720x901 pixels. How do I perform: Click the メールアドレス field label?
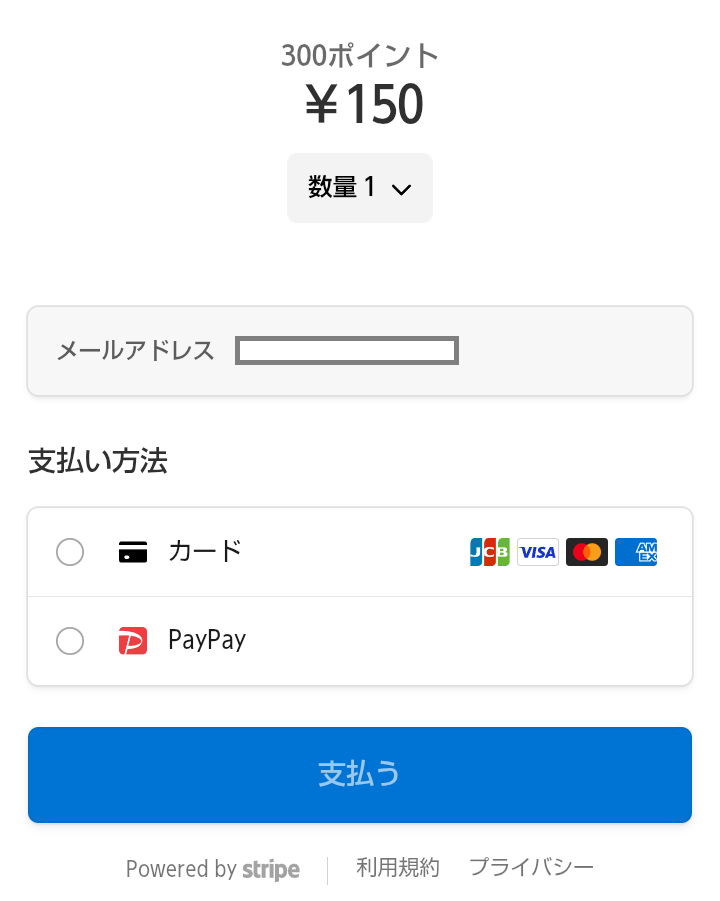135,351
